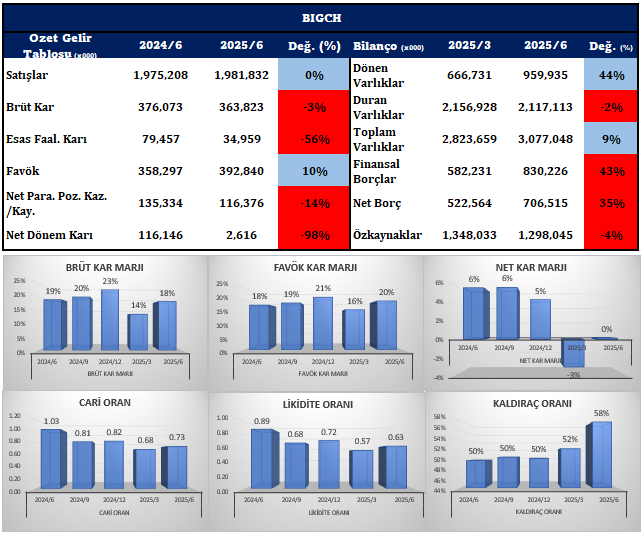Select Duran Varlıklar label
Image resolution: width=642 pixels, height=533 pixels.
coord(378,107)
